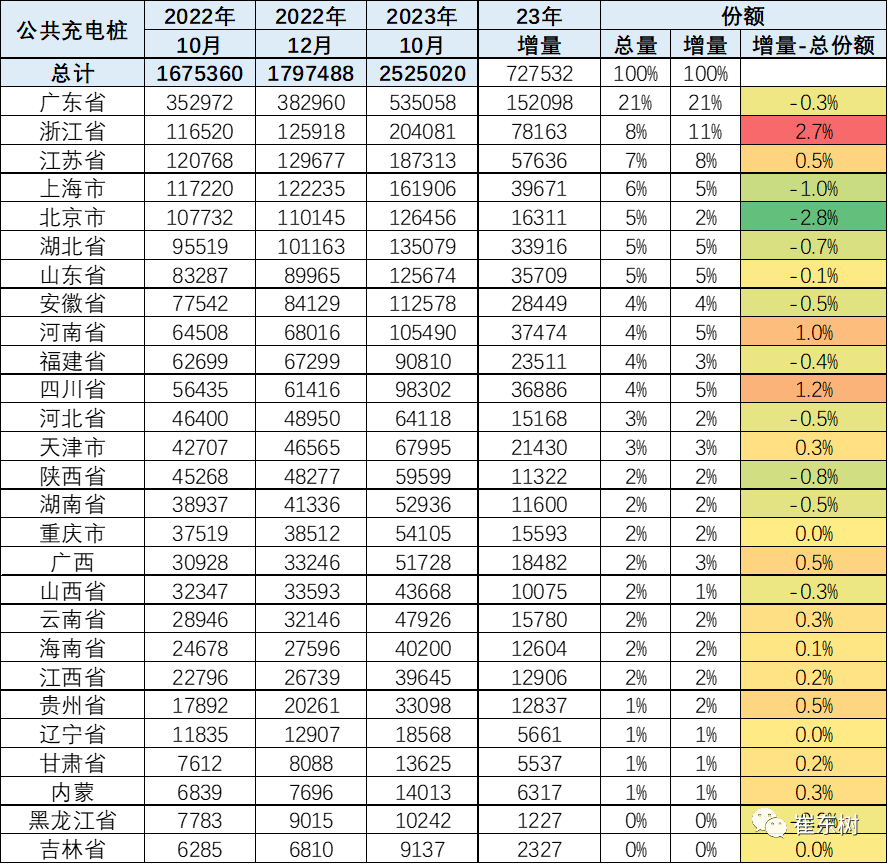Image resolution: width=888 pixels, height=864 pixels.
Task: Click 甘肃省 value 13625
Action: click(422, 763)
